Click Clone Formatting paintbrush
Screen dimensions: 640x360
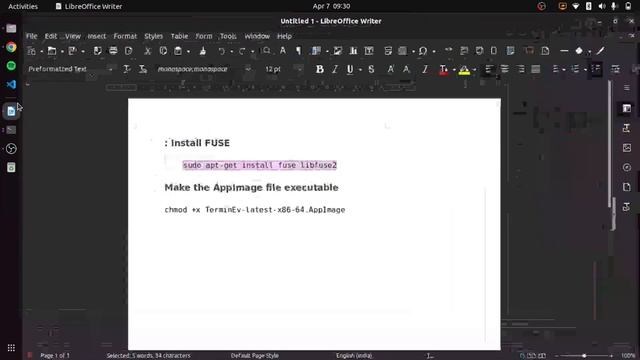tap(202, 51)
